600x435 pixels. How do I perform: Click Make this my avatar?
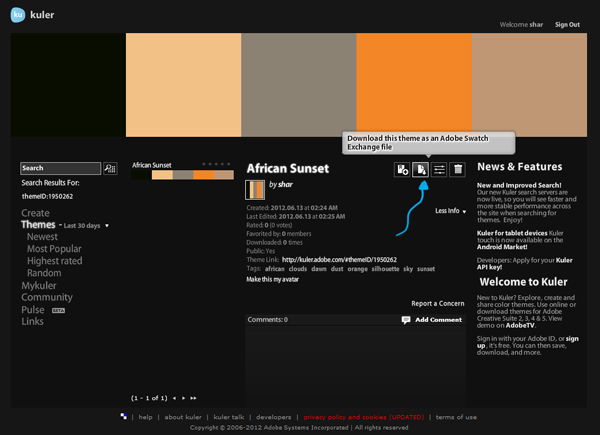tap(272, 280)
